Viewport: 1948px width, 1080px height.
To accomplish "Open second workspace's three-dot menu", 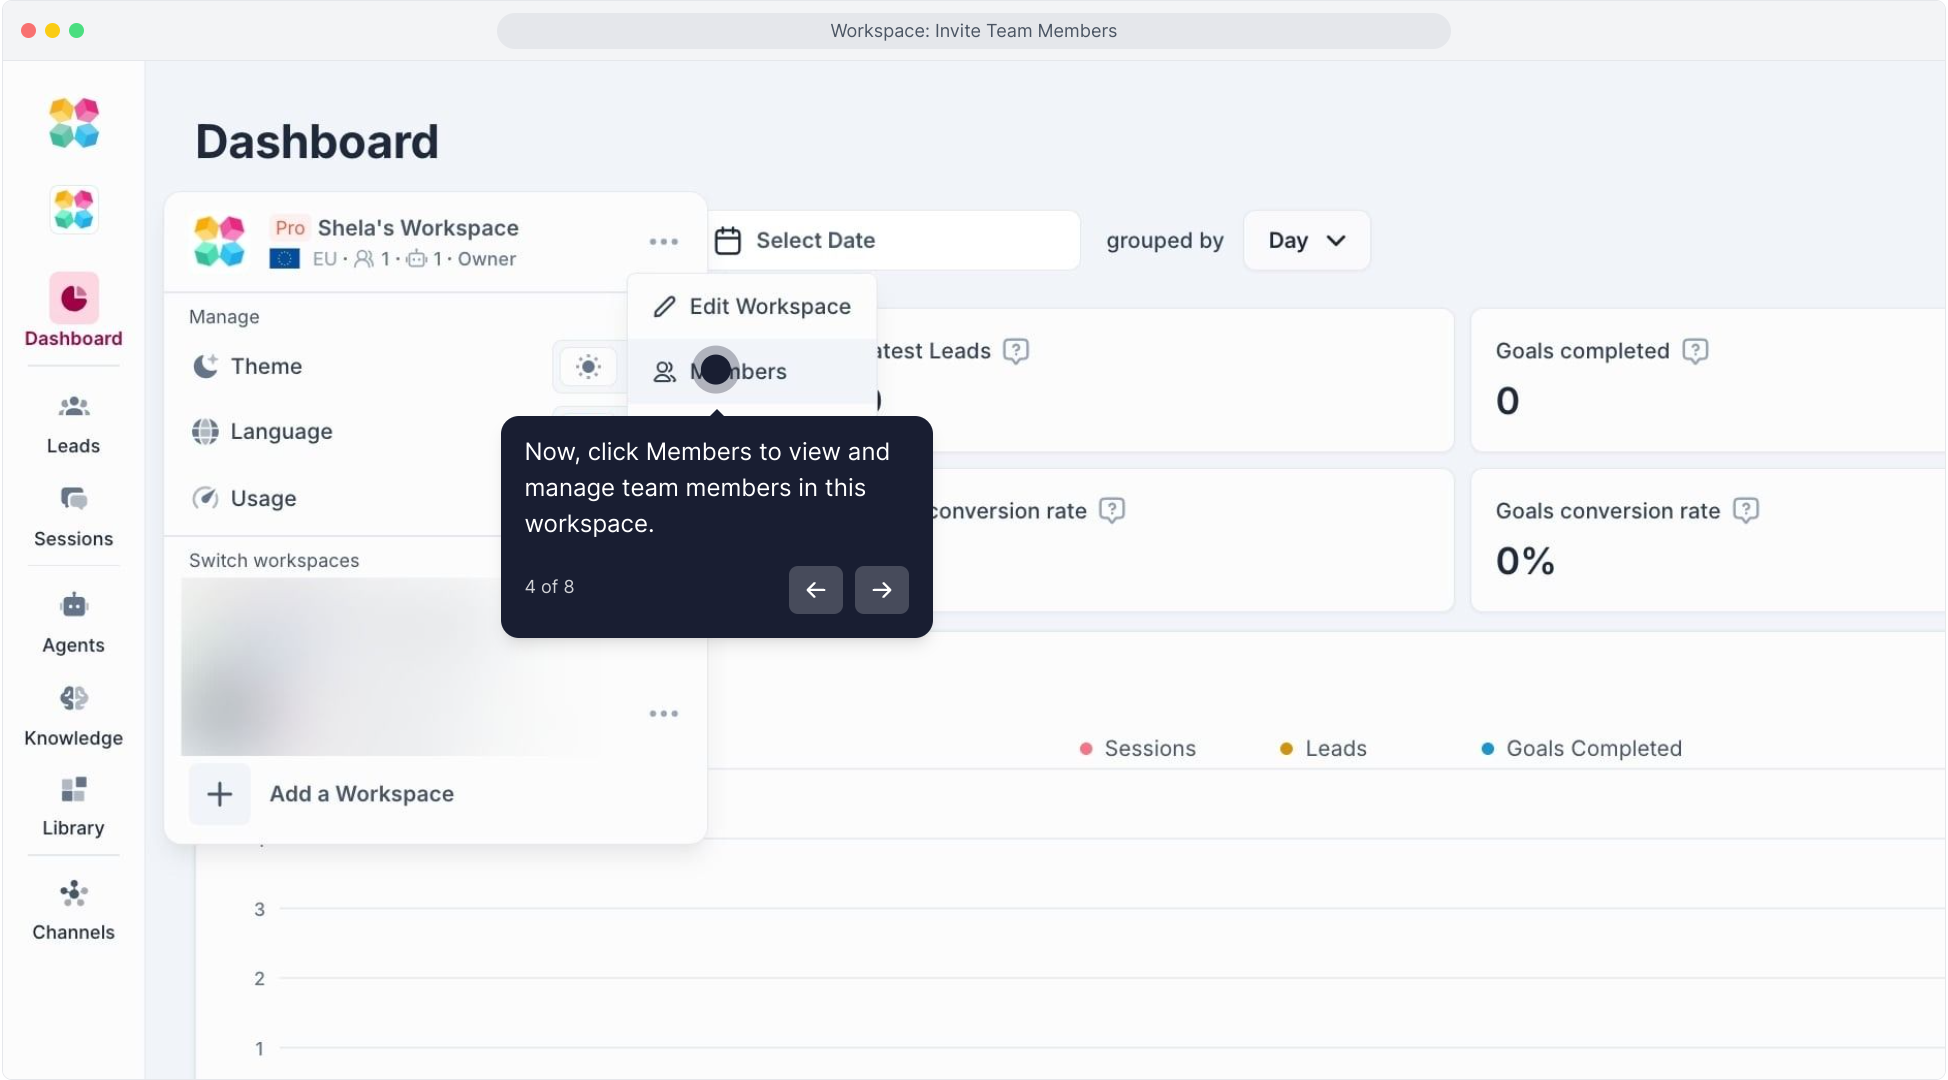I will point(663,714).
